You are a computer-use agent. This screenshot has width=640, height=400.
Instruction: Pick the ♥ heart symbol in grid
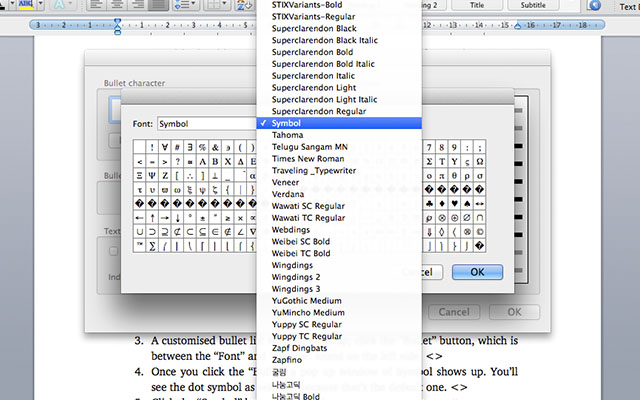[454, 204]
